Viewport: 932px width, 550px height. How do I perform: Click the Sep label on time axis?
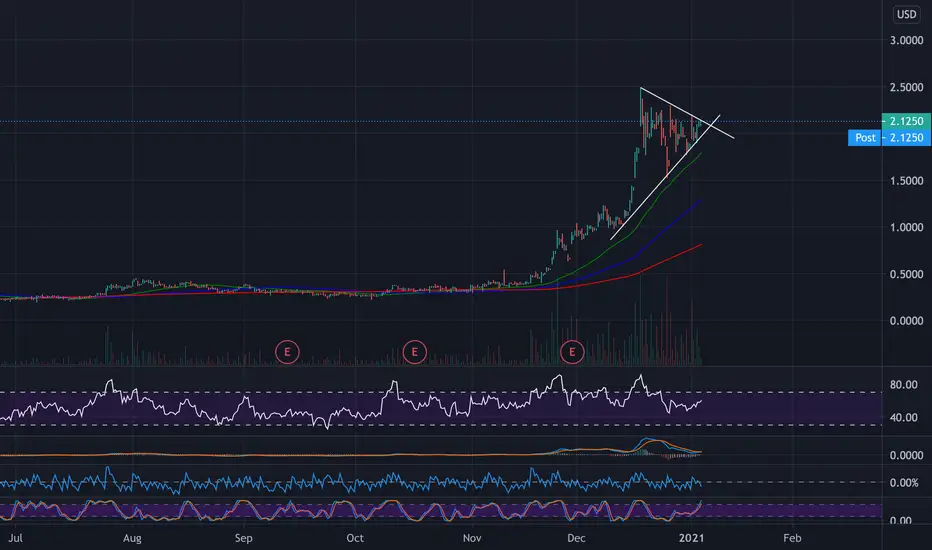(x=243, y=538)
